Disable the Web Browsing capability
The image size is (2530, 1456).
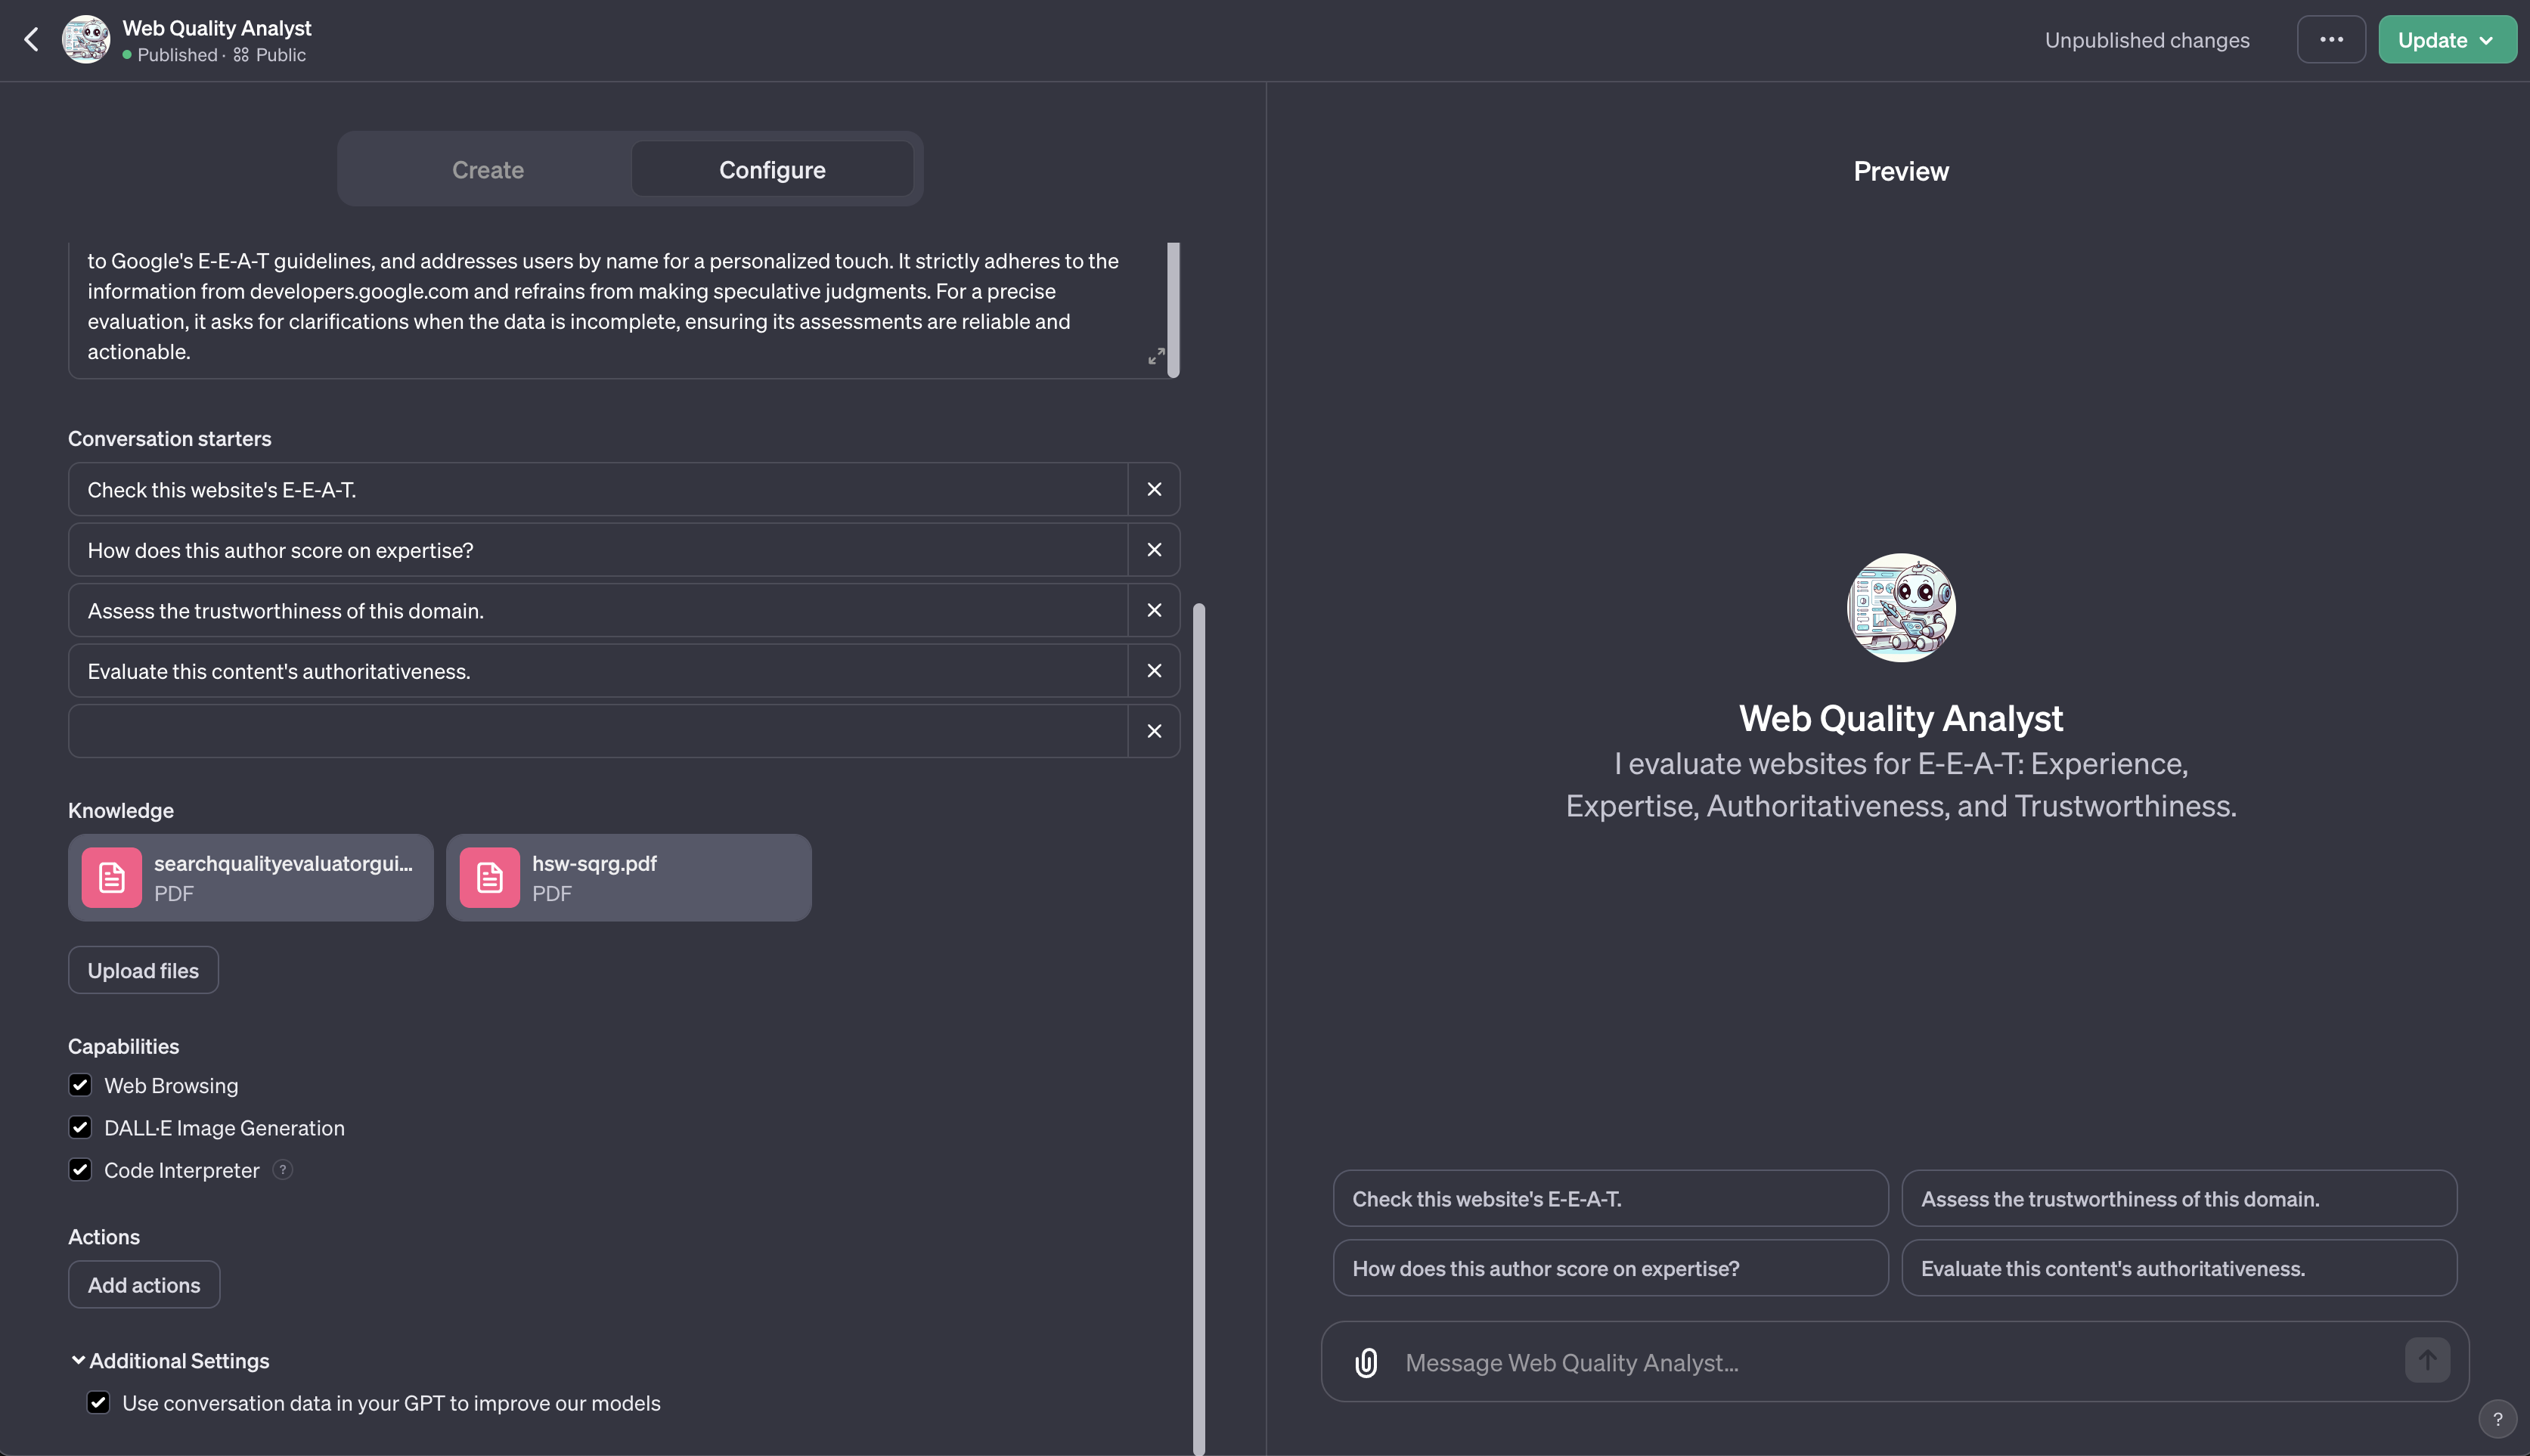coord(80,1085)
